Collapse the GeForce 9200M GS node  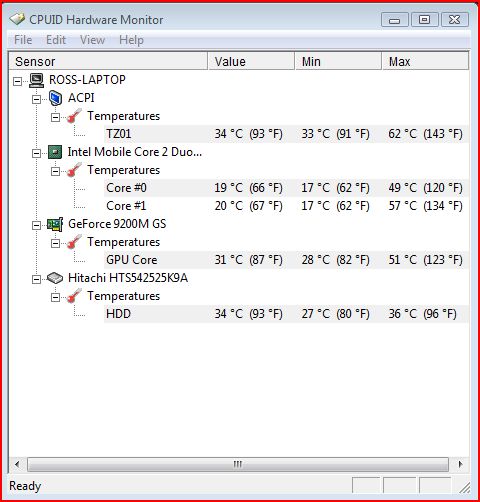(x=36, y=225)
